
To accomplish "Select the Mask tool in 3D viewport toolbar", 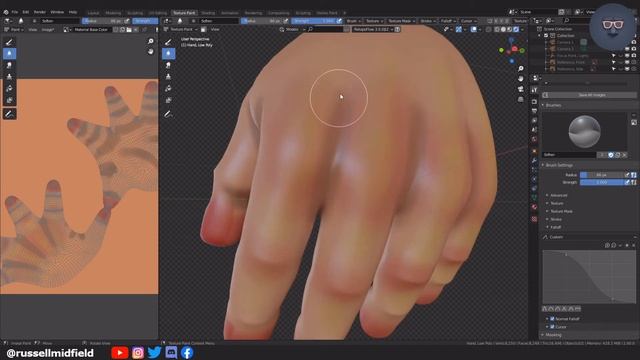I will click(x=168, y=100).
